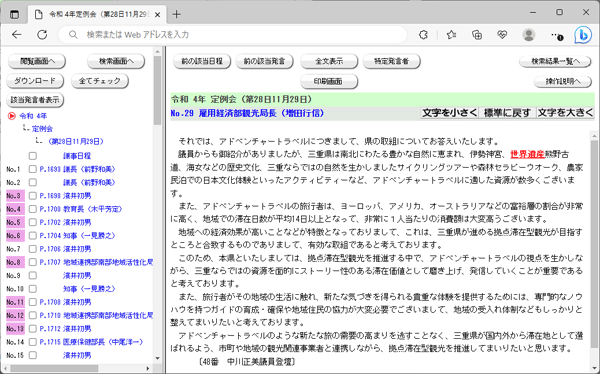Check the No.4 教育長 checkbox

pos(33,209)
